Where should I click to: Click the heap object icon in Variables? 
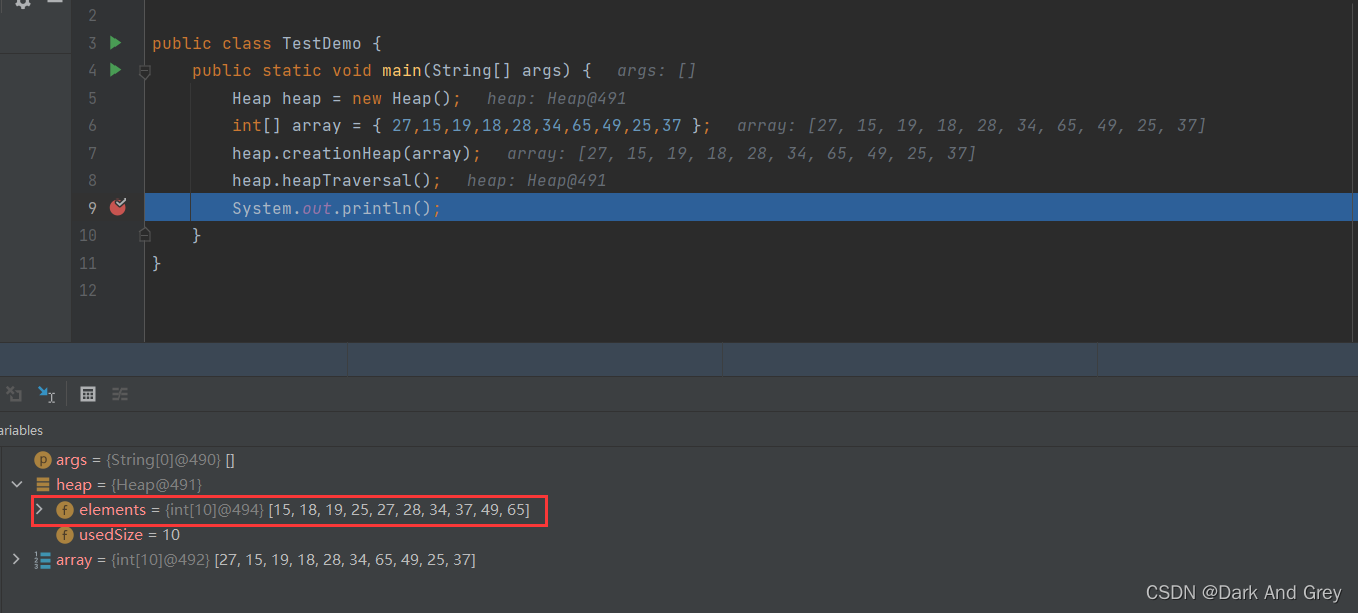[x=43, y=485]
